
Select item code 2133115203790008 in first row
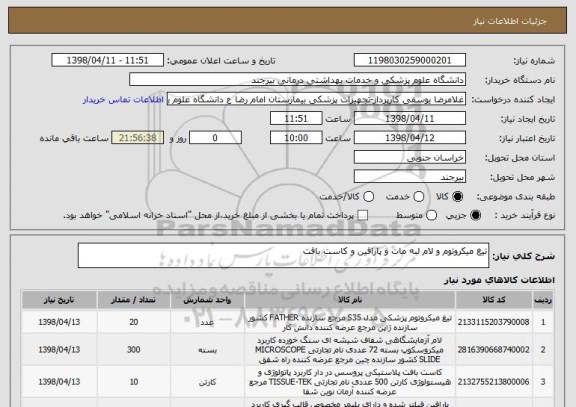pos(493,322)
